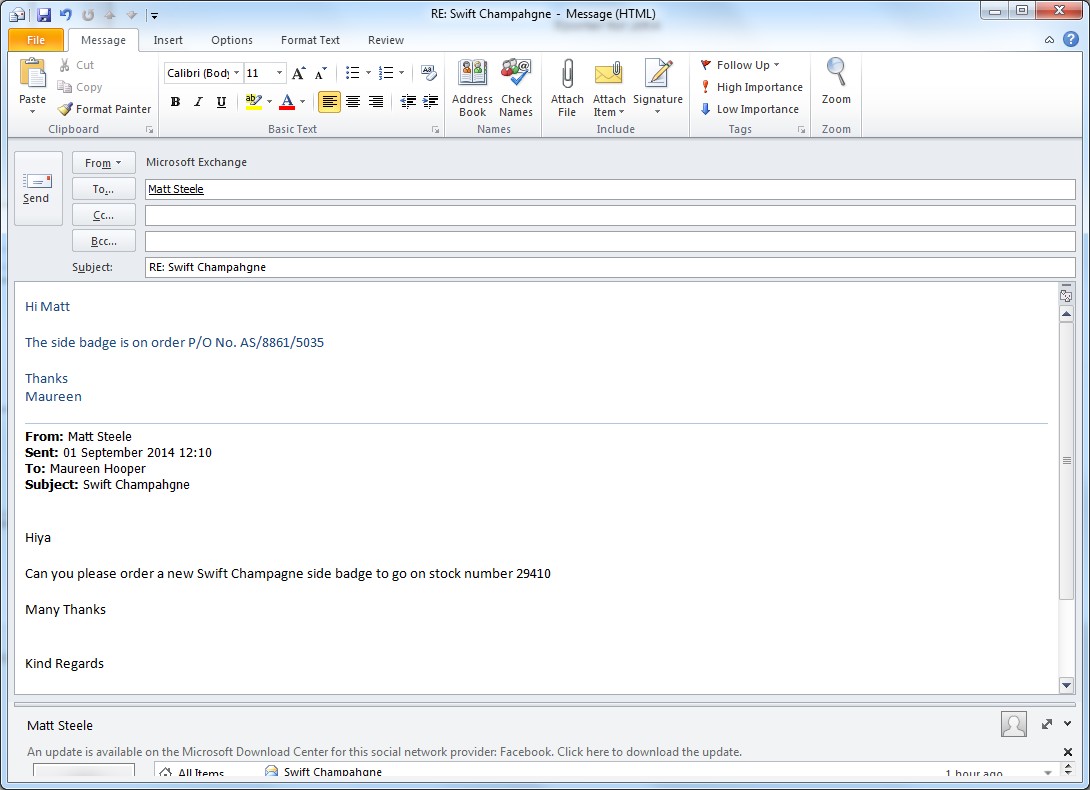This screenshot has height=790, width=1090.
Task: Minimize the ribbon
Action: click(x=1049, y=40)
